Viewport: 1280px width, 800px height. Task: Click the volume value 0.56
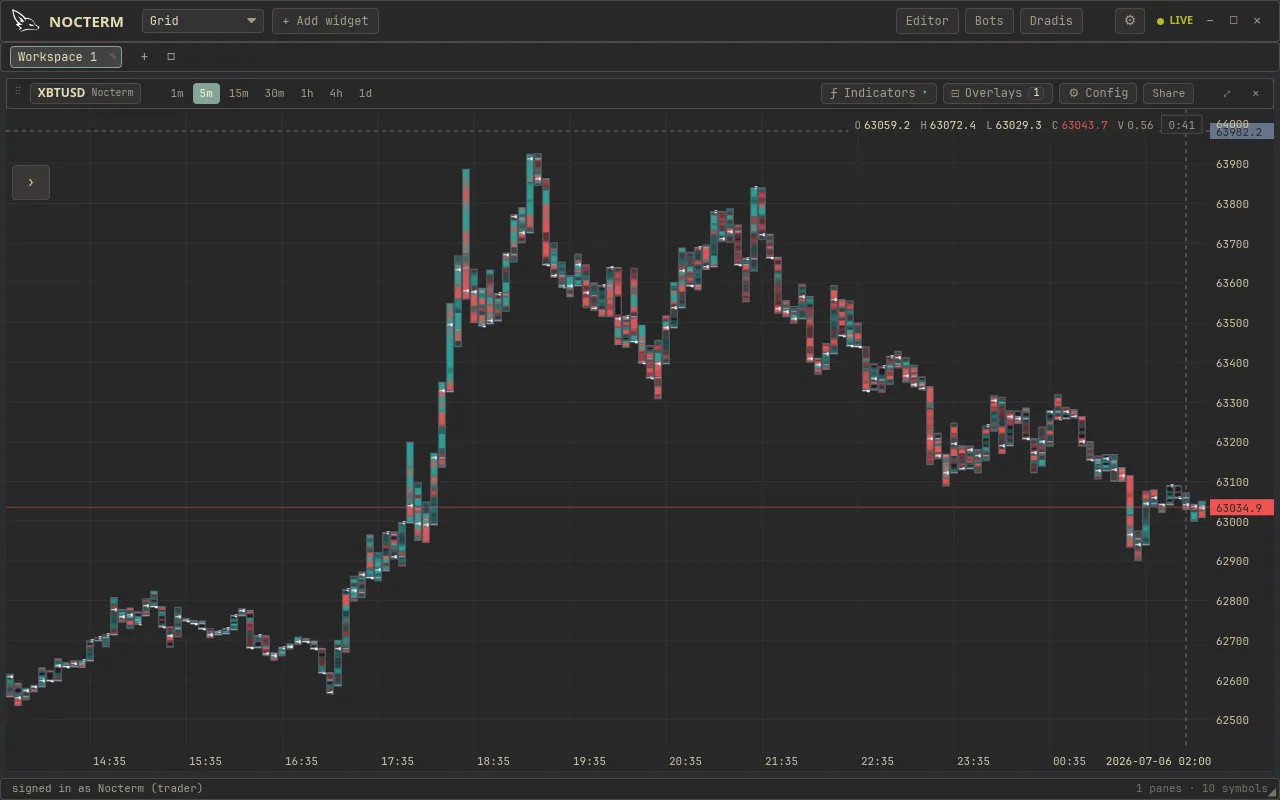(x=1141, y=125)
